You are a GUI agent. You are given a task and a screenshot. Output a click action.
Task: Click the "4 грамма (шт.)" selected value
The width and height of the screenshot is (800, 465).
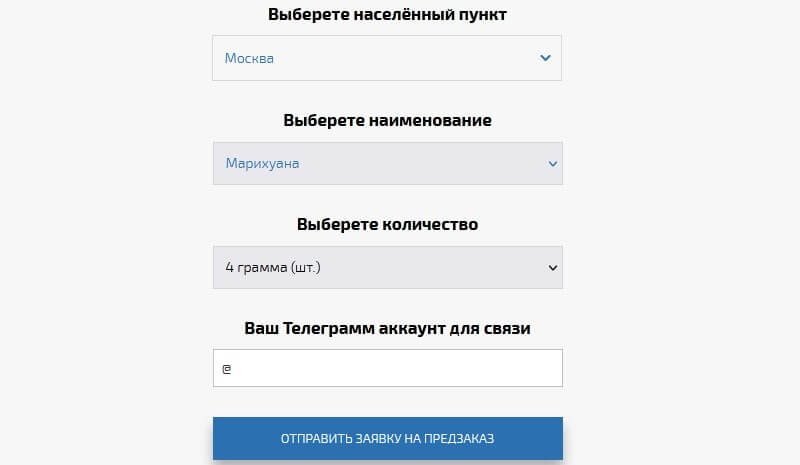[x=272, y=268]
